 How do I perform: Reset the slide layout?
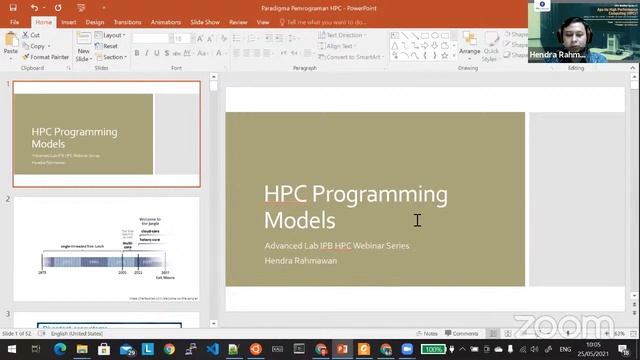pyautogui.click(x=107, y=46)
